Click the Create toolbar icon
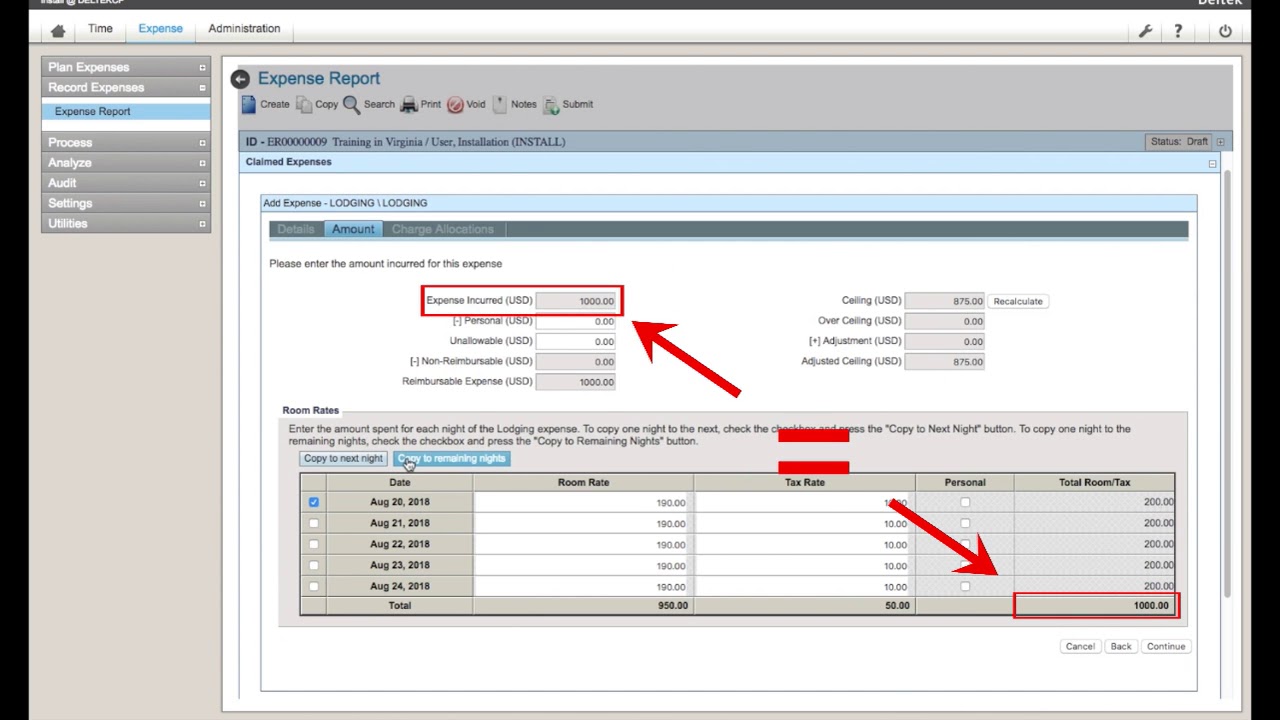Image resolution: width=1280 pixels, height=720 pixels. coord(249,104)
